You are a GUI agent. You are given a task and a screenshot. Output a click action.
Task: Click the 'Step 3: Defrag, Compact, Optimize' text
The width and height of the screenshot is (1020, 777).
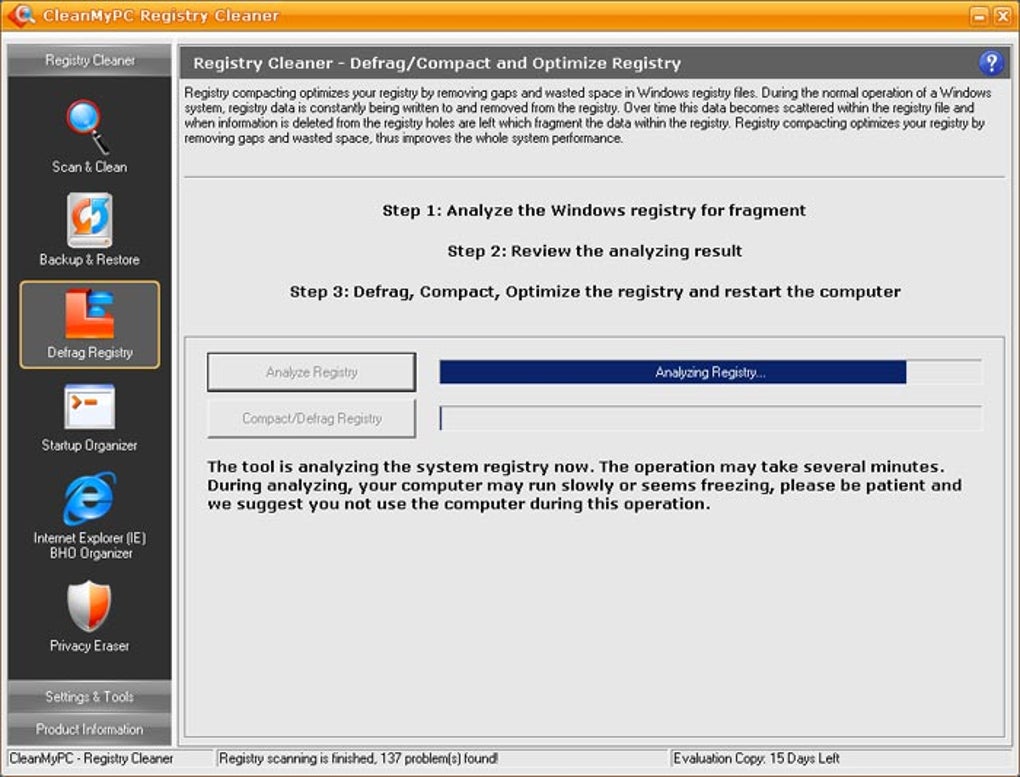[x=595, y=292]
